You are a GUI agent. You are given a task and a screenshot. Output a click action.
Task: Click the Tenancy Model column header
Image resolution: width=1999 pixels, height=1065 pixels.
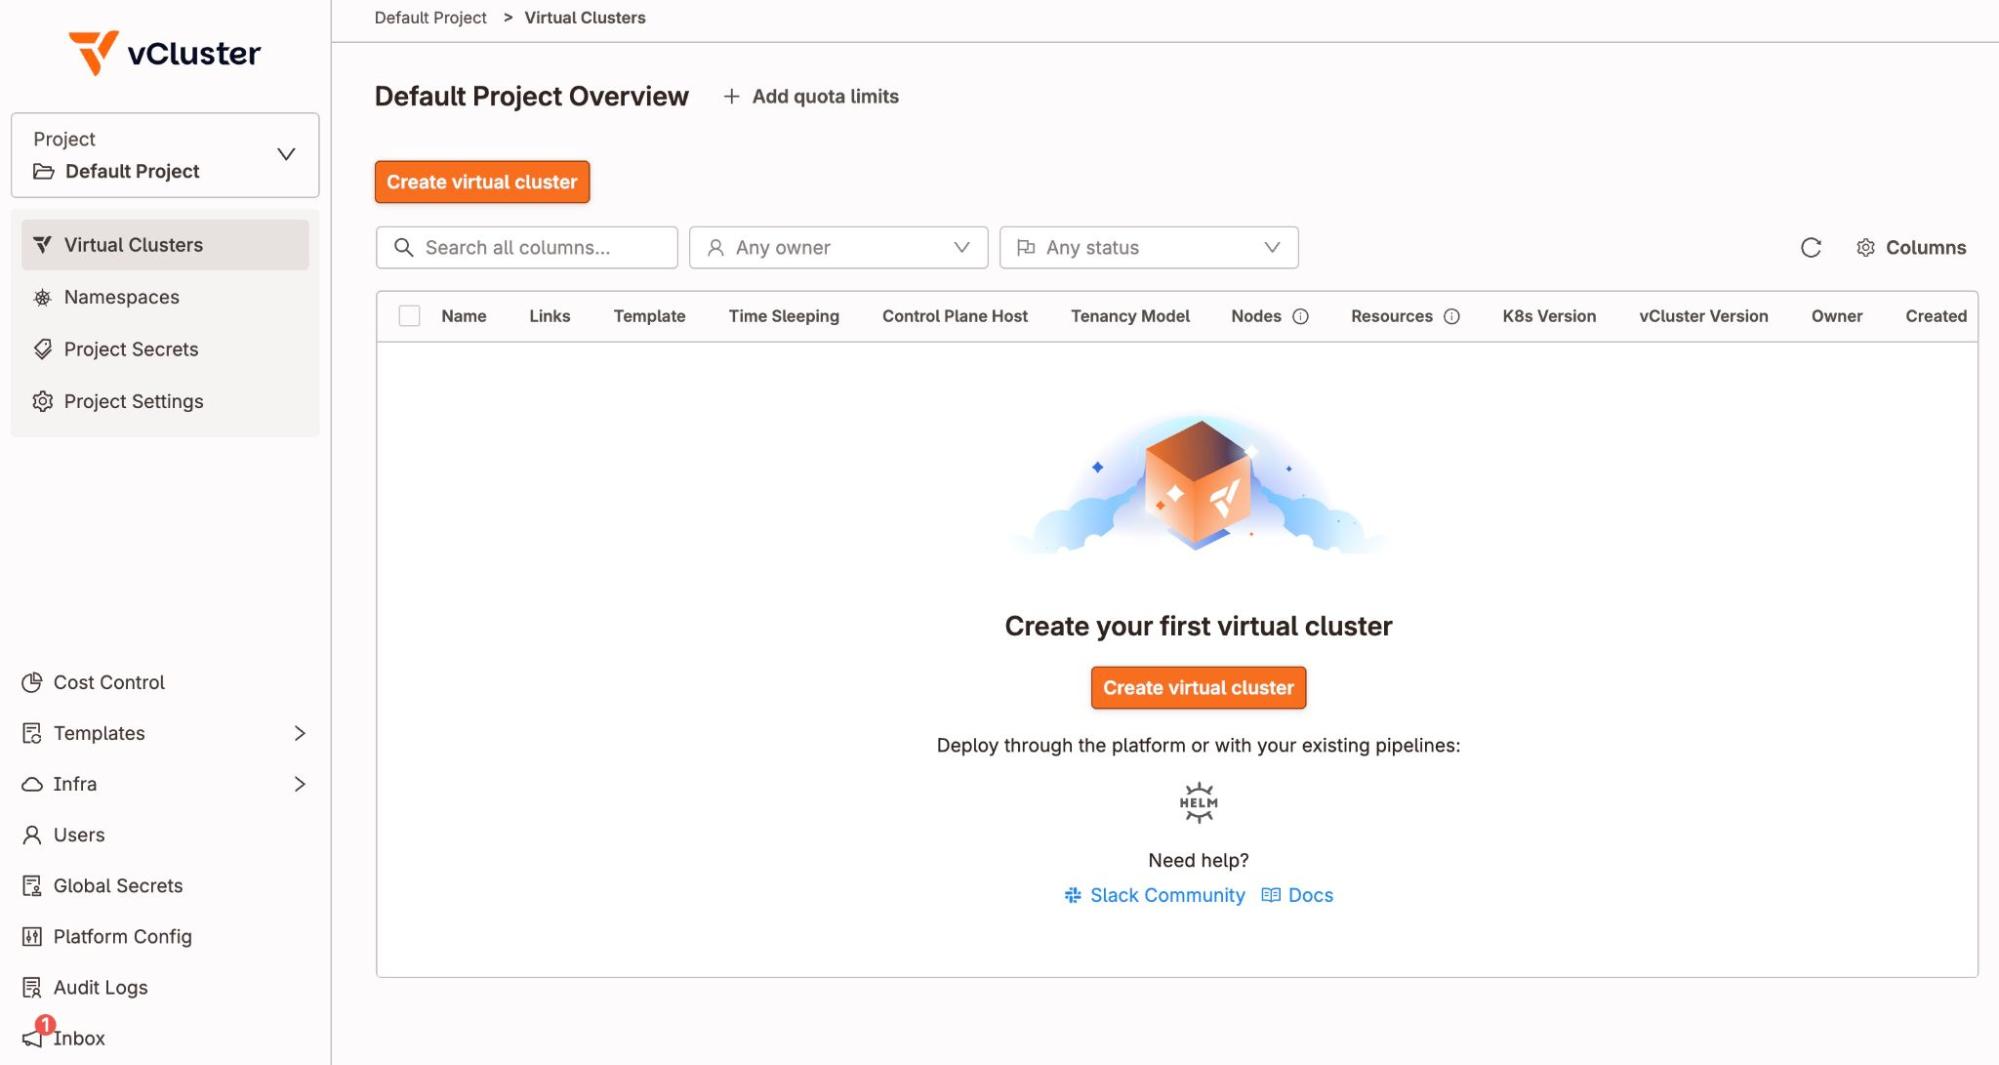pyautogui.click(x=1130, y=316)
